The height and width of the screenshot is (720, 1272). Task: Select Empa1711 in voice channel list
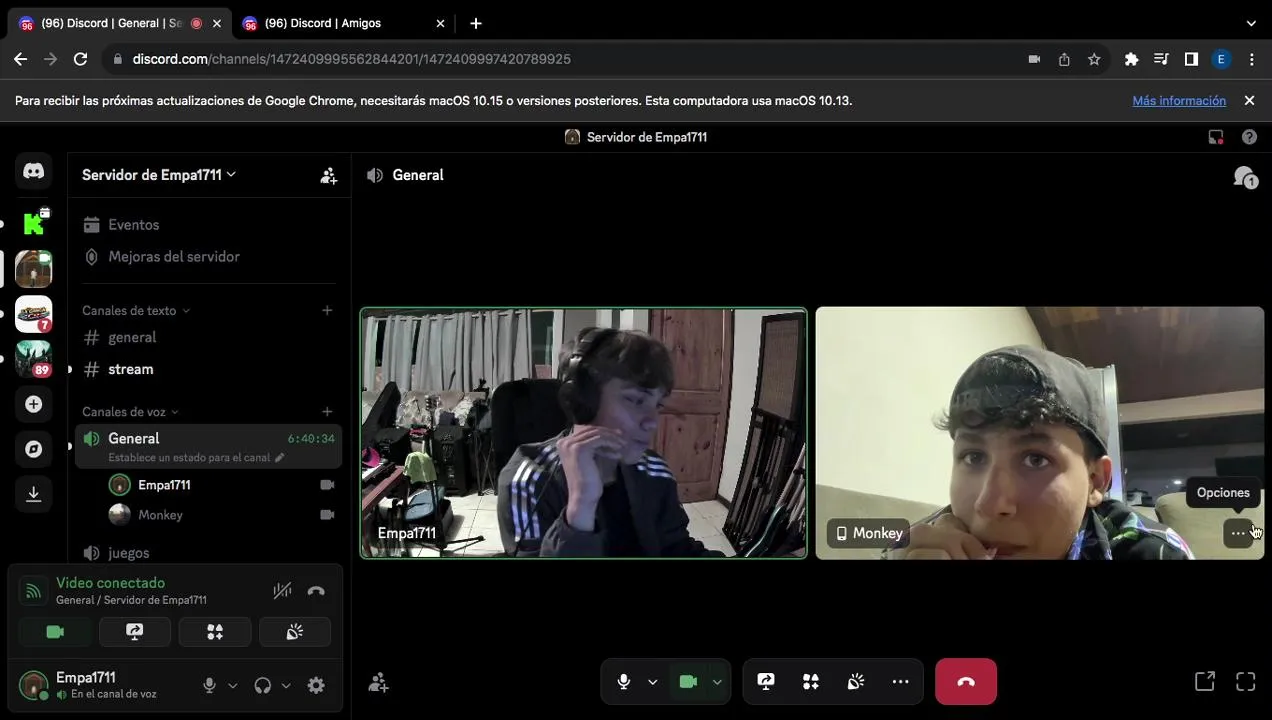222,485
